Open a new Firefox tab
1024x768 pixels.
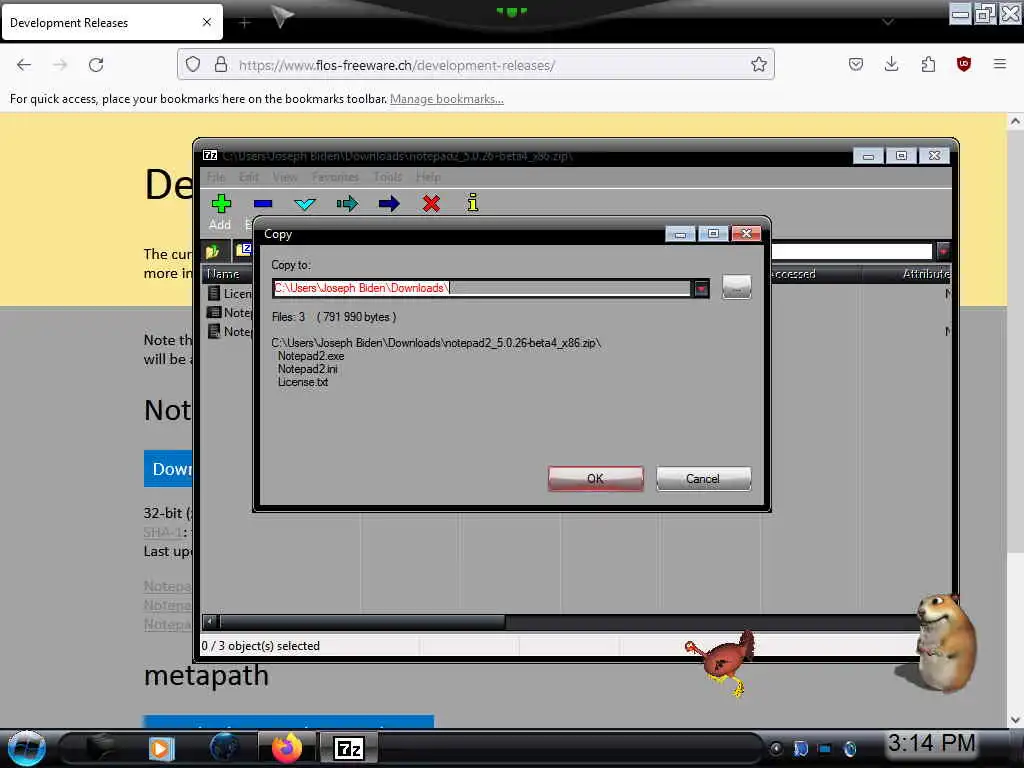(244, 23)
